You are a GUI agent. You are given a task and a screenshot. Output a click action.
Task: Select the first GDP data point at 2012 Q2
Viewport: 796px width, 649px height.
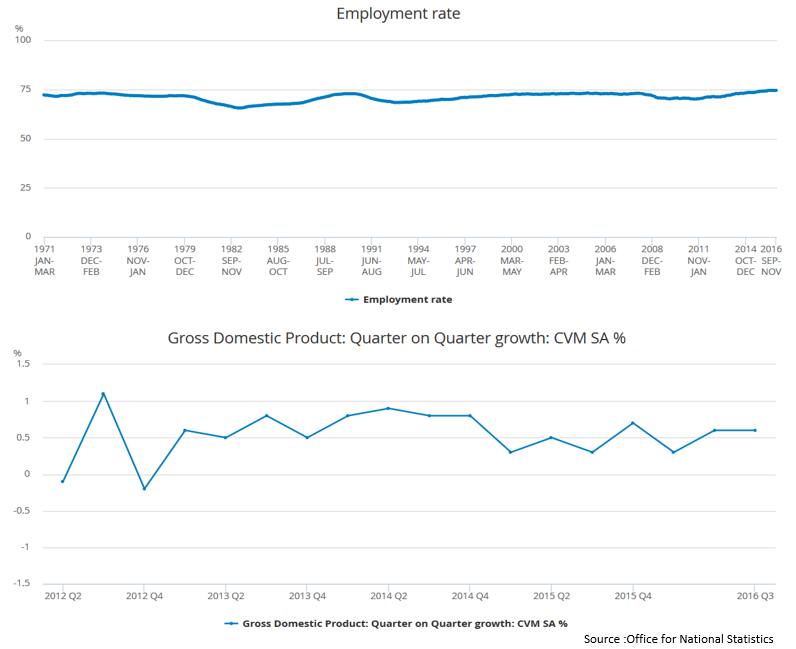point(63,481)
